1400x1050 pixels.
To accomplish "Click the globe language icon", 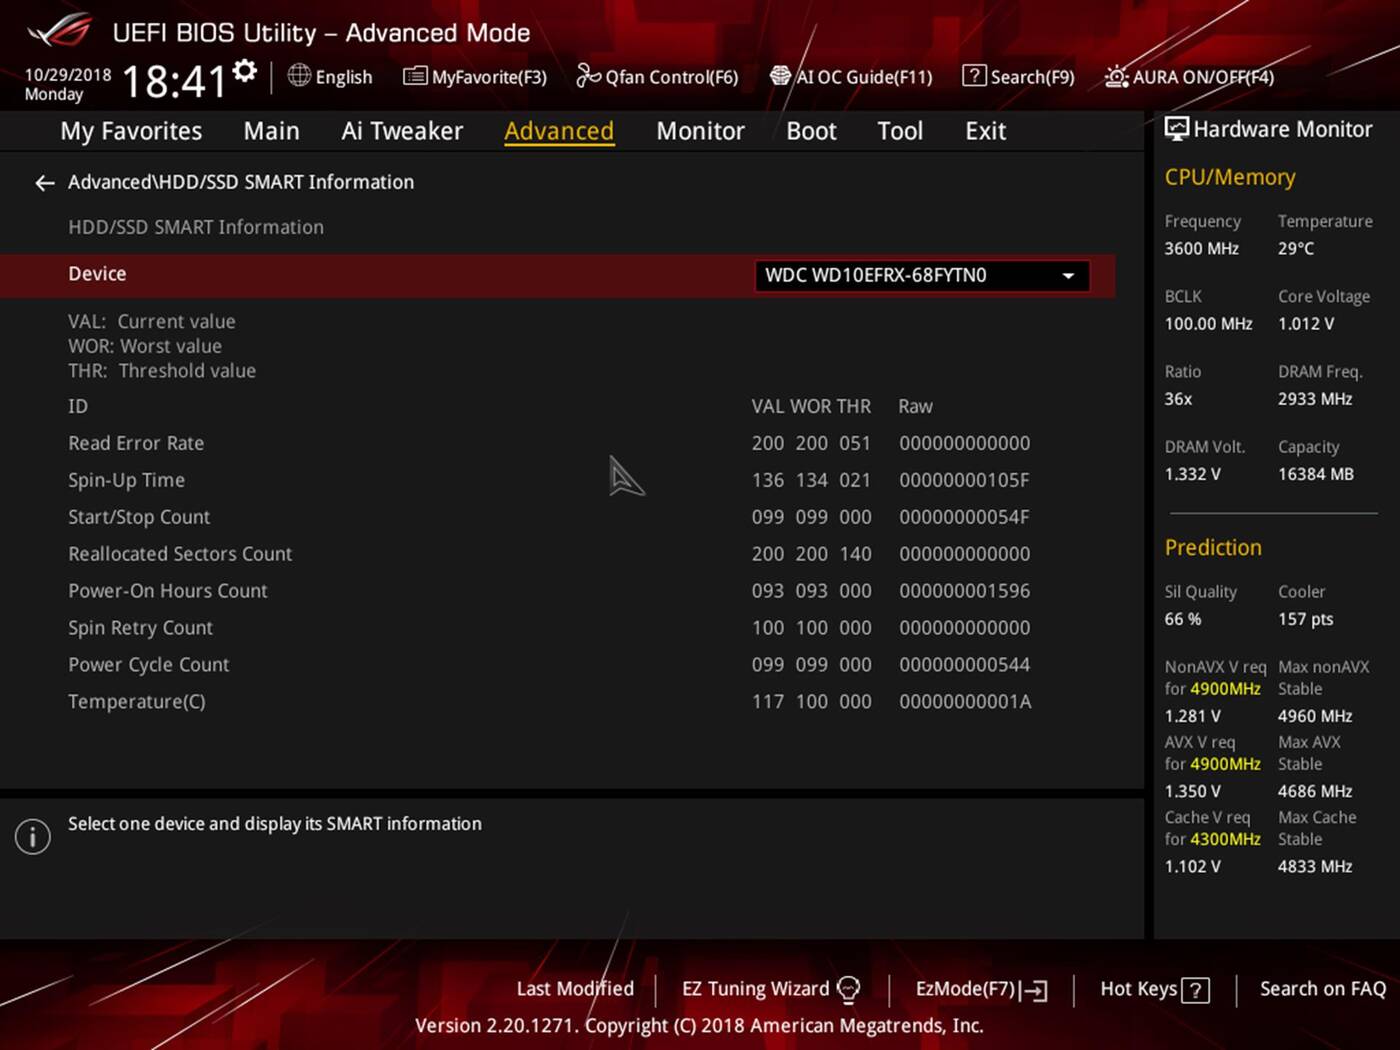I will pos(299,76).
